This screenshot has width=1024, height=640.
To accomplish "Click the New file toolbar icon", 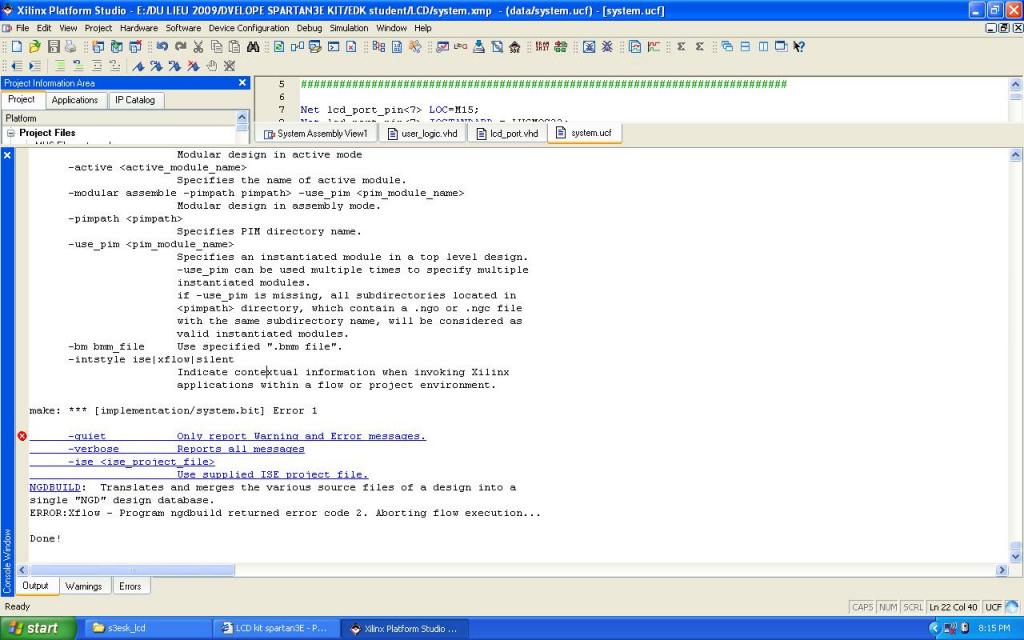I will (17, 47).
